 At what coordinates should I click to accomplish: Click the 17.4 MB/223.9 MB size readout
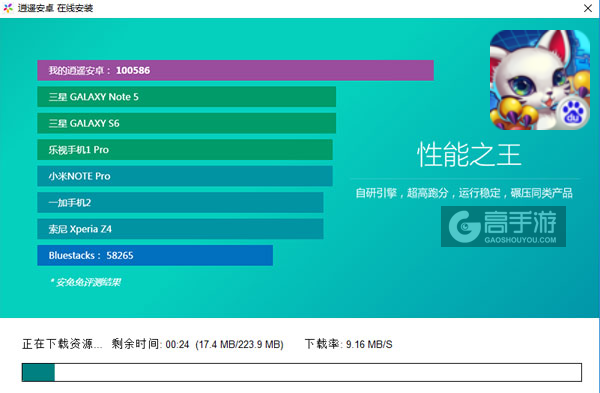tap(239, 344)
